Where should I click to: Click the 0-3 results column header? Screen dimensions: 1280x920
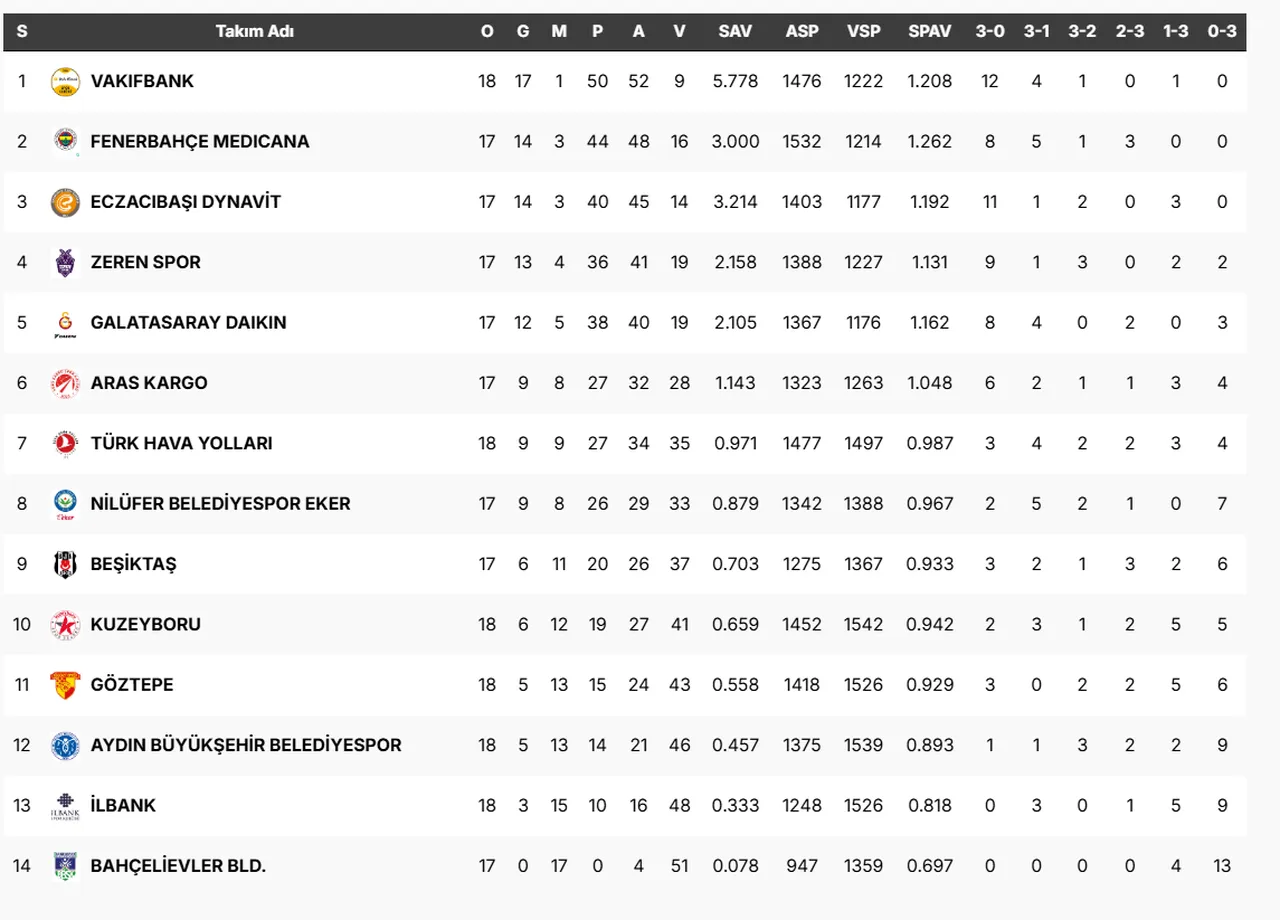pyautogui.click(x=1221, y=31)
